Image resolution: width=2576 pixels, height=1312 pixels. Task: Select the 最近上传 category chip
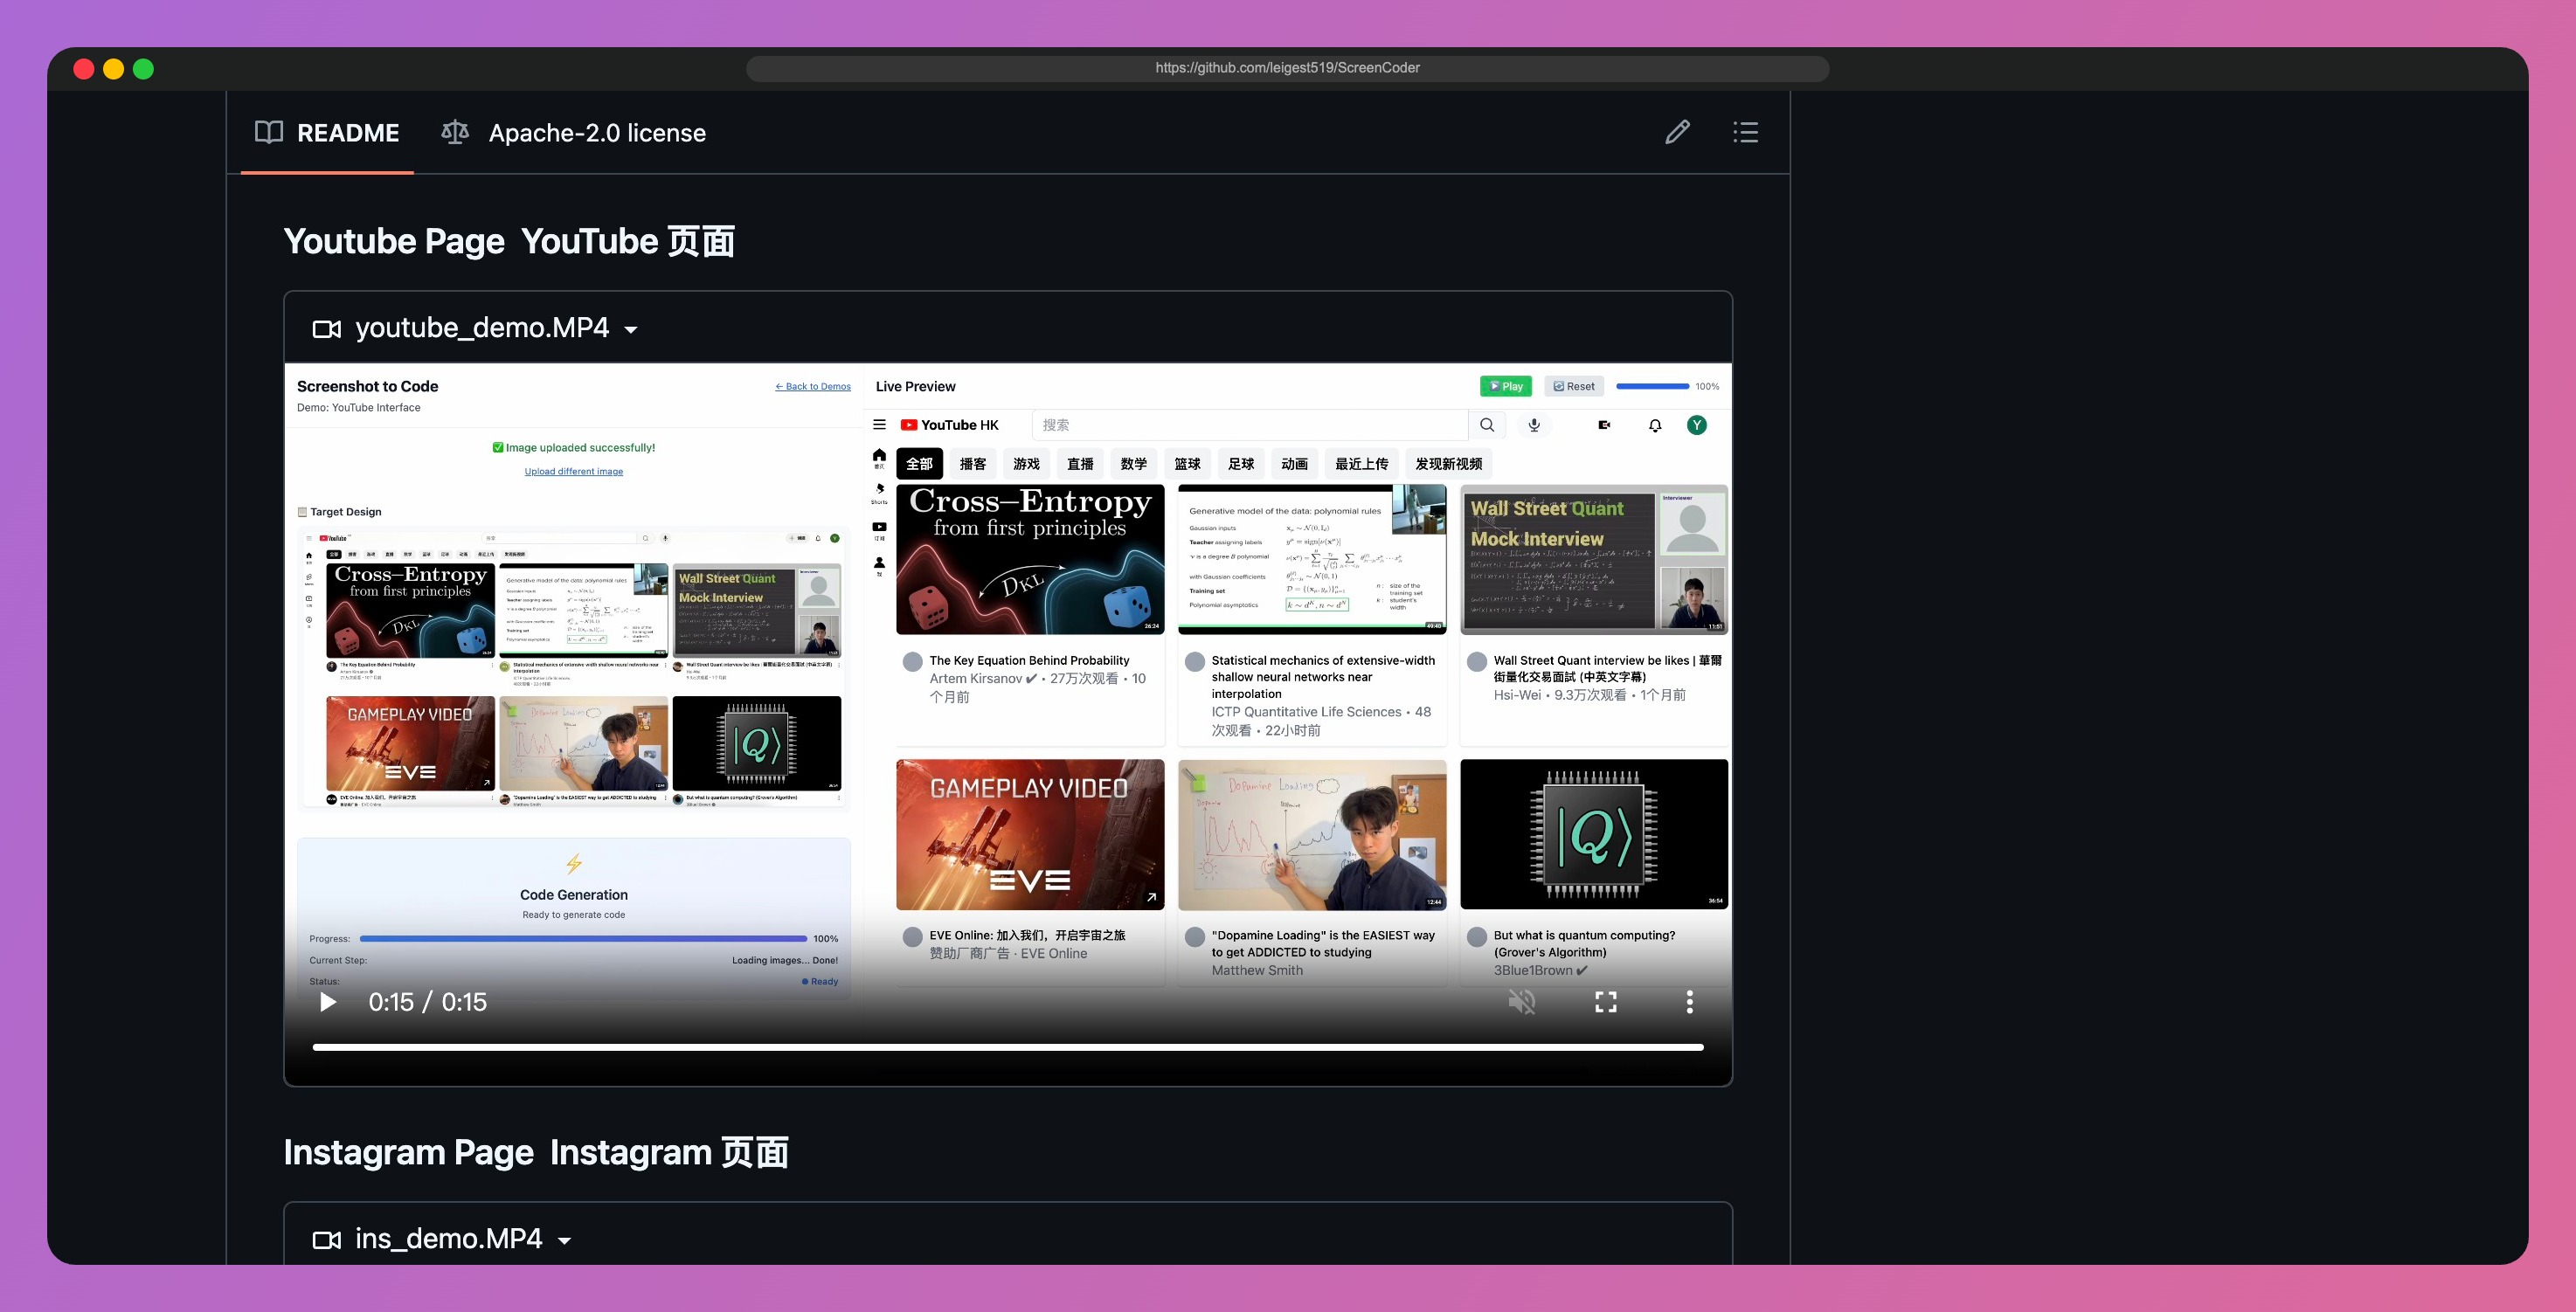(x=1362, y=464)
